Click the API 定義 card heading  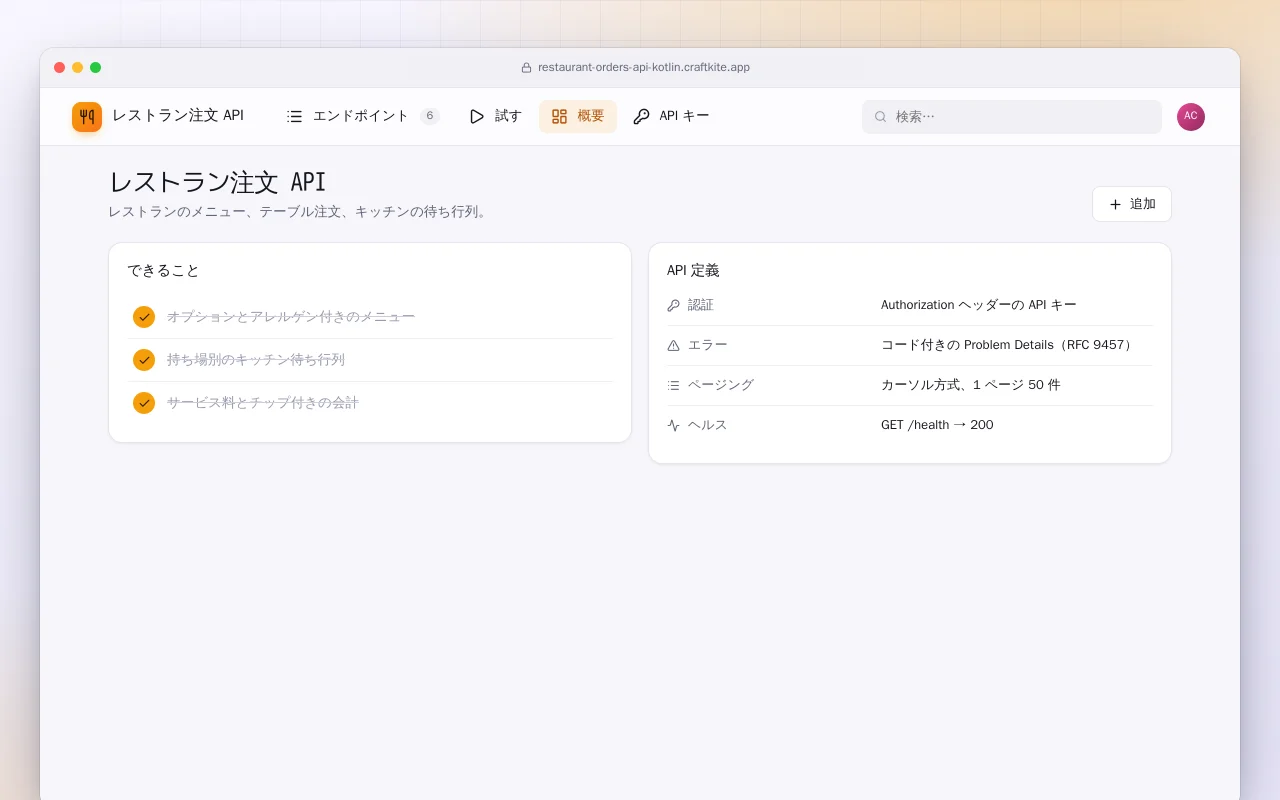[693, 271]
